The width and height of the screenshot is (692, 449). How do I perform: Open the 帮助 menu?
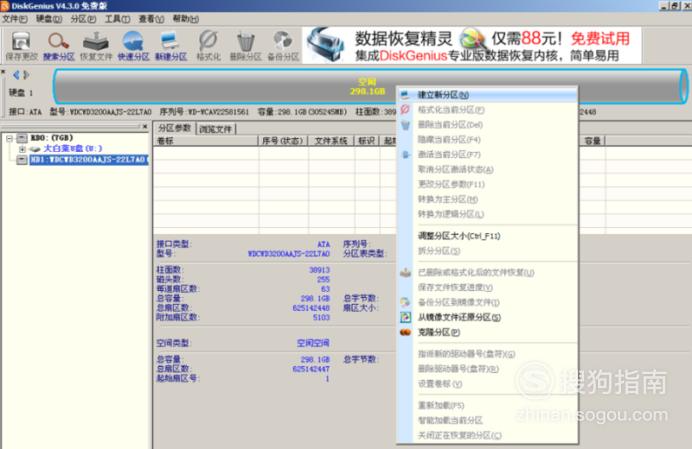click(185, 19)
